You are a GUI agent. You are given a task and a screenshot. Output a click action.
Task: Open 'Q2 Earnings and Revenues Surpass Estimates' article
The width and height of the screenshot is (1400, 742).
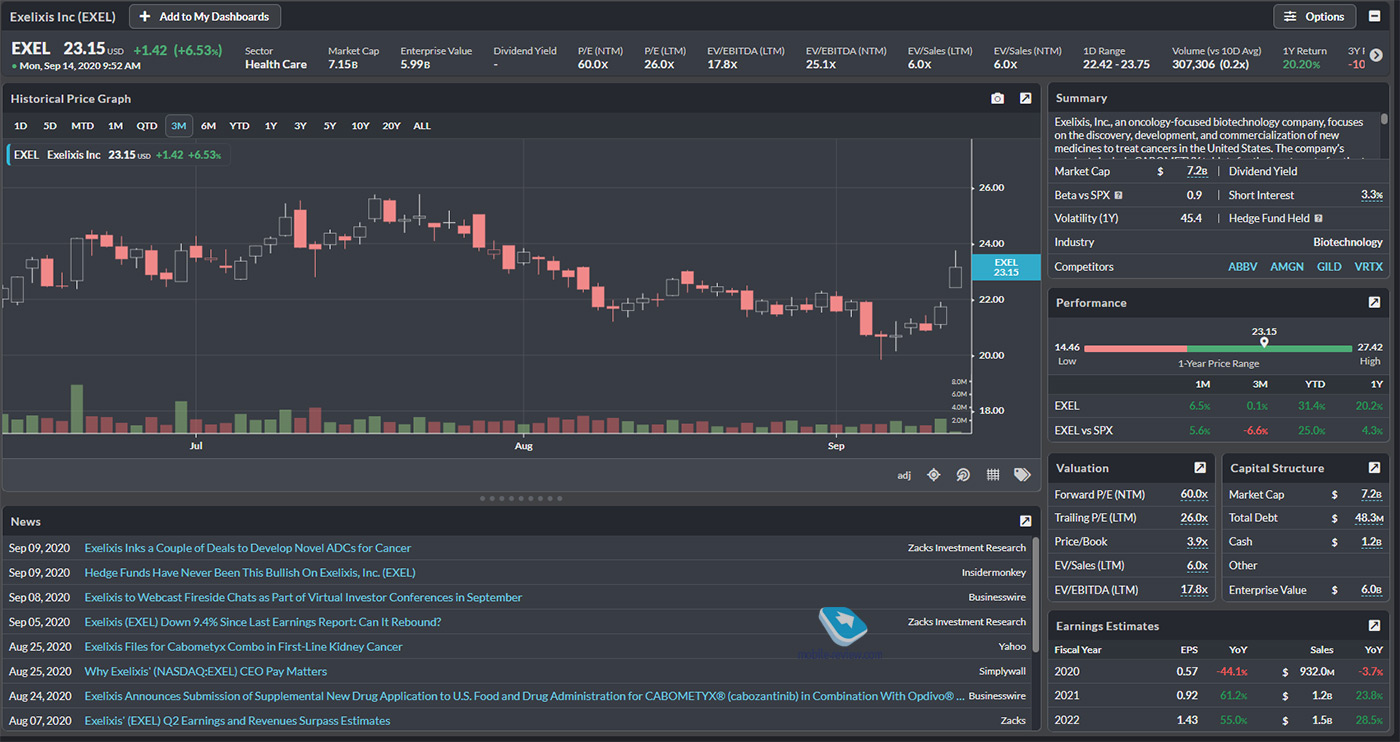click(237, 721)
